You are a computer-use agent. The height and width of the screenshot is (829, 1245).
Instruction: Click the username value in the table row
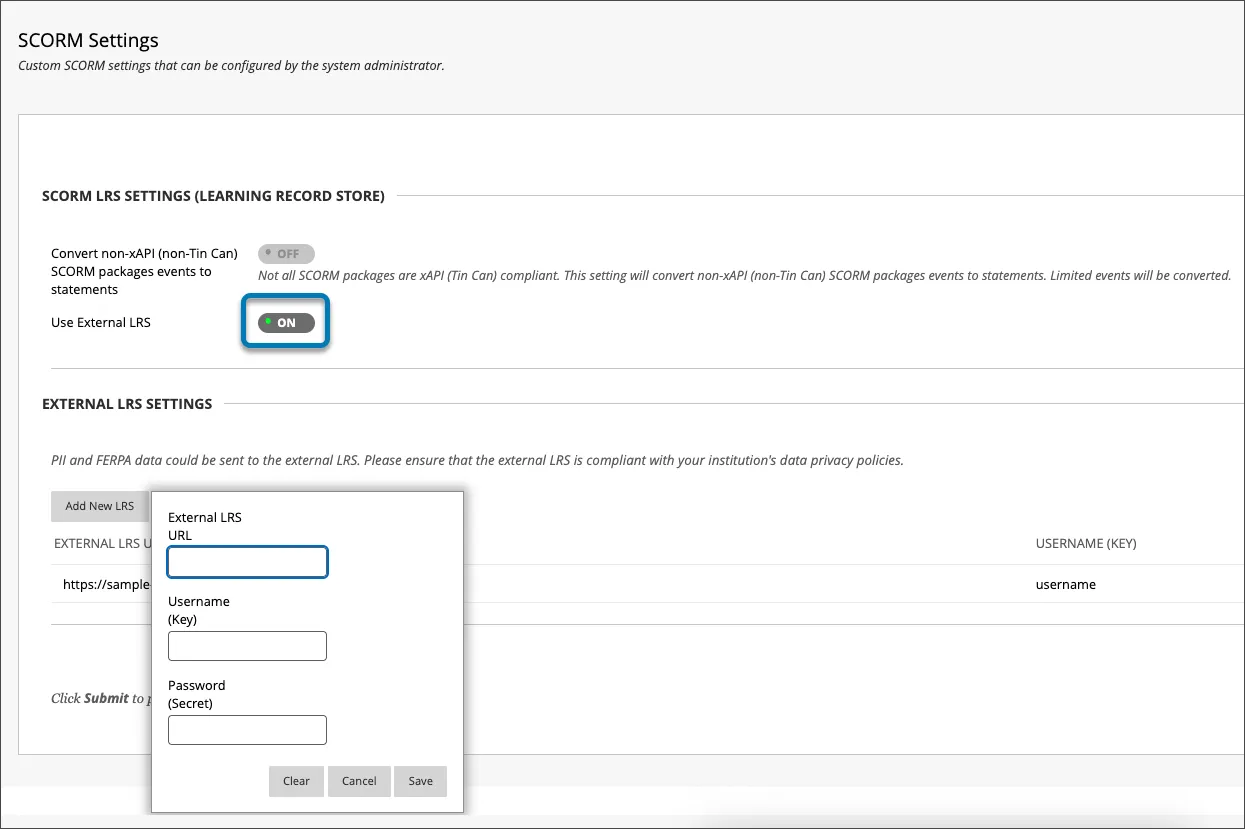click(x=1065, y=584)
